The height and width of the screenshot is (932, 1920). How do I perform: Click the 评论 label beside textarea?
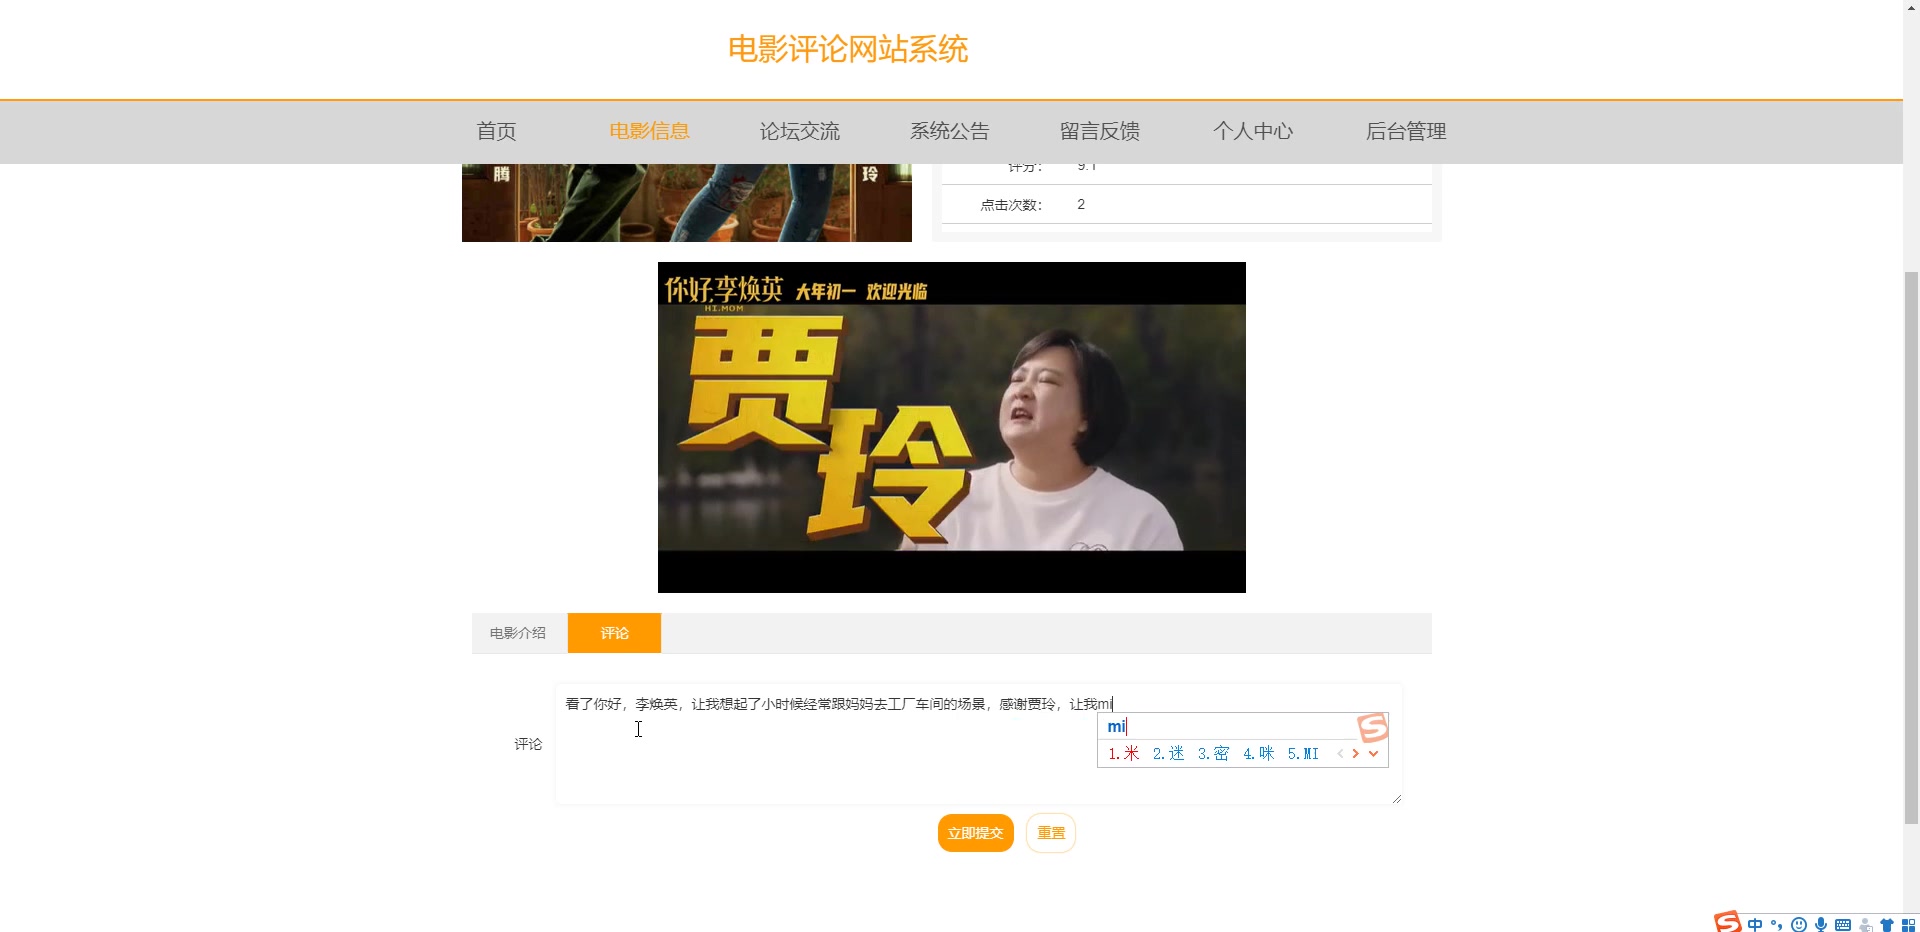[528, 744]
